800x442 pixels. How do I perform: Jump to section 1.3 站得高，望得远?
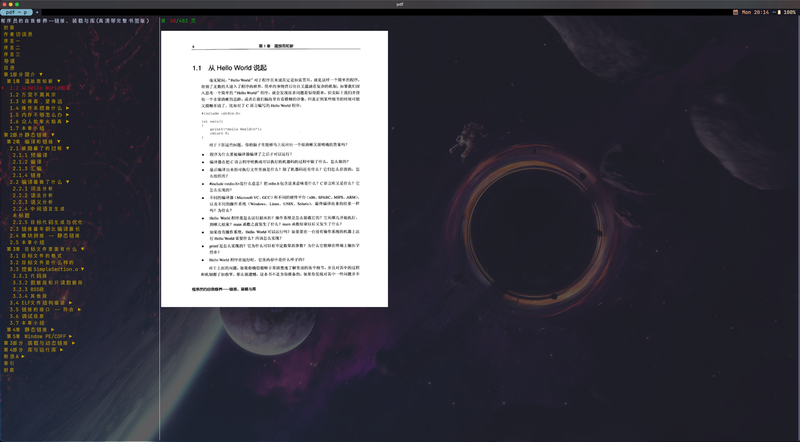click(x=36, y=102)
